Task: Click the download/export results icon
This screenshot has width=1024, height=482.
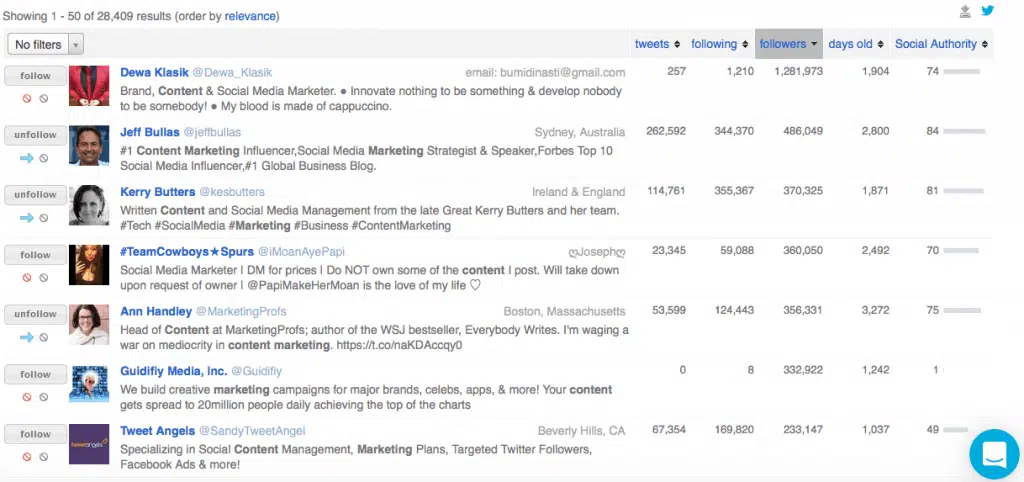Action: [965, 11]
